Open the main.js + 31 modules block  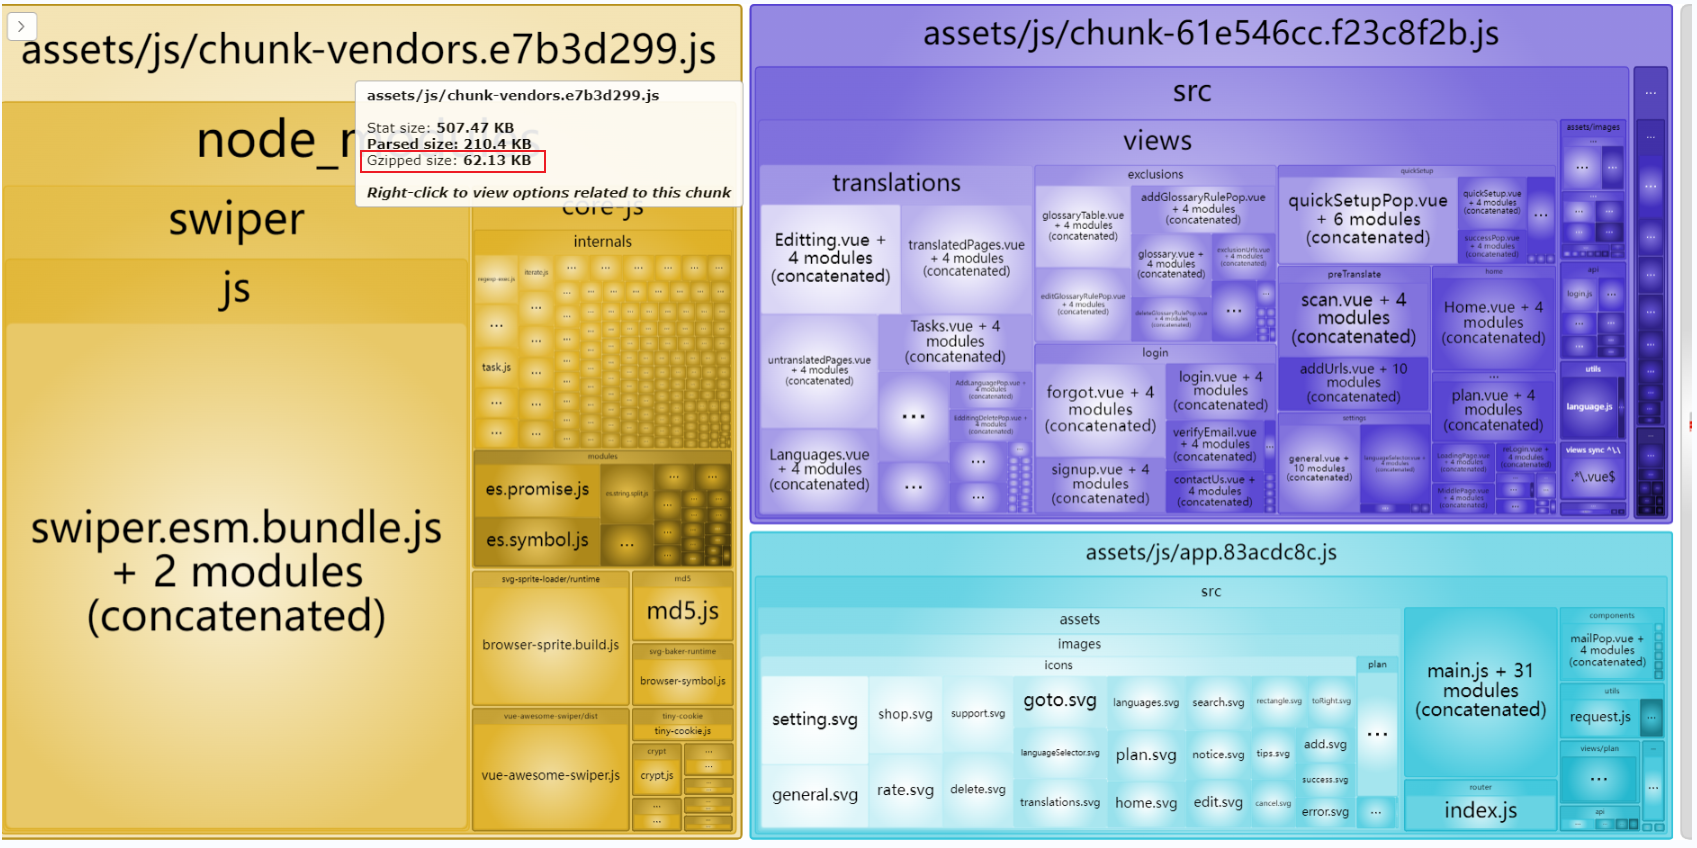click(x=1480, y=691)
